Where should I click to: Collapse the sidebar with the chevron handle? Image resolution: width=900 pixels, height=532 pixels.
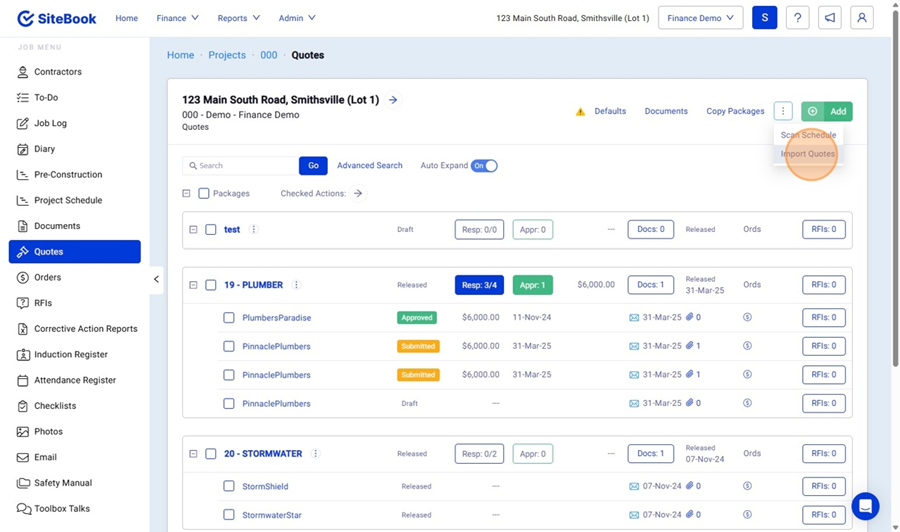coord(156,279)
